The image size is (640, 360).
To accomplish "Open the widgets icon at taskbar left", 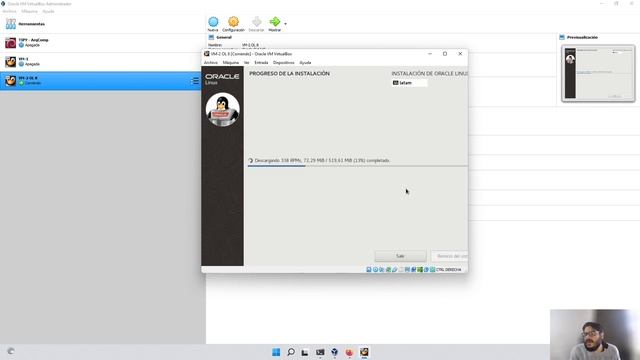I will (11, 351).
